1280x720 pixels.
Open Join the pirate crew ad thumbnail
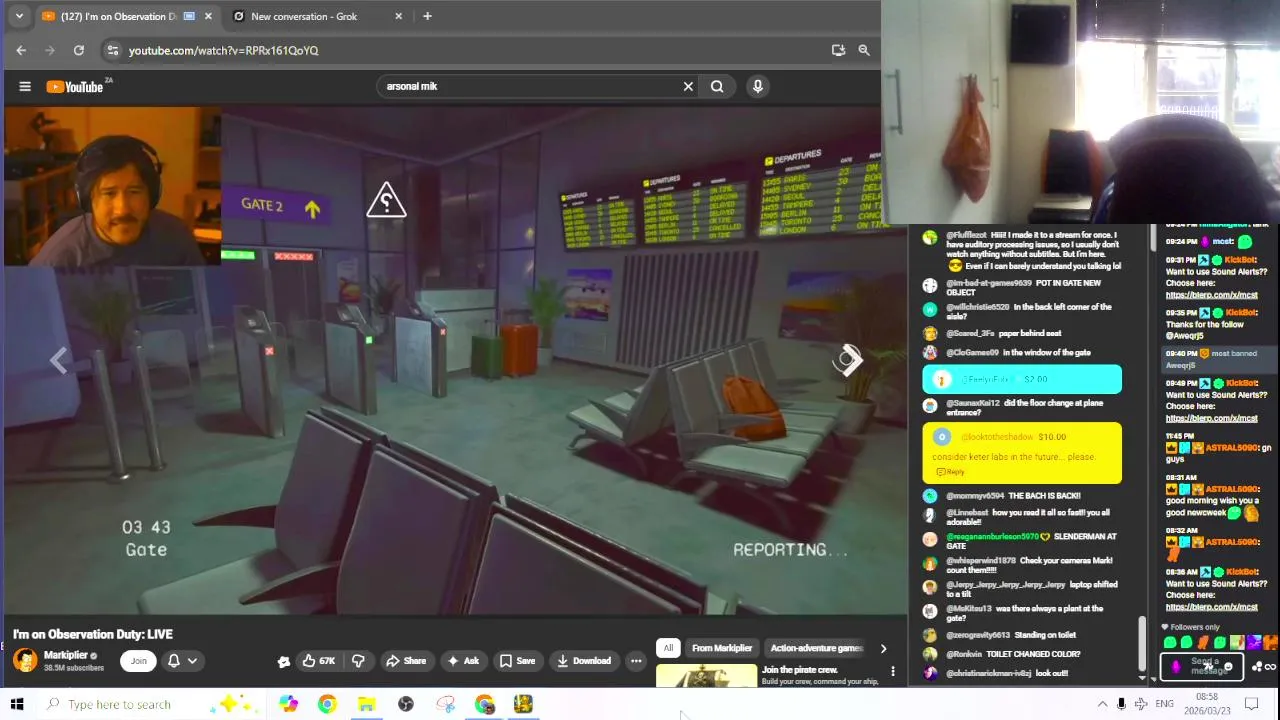tap(707, 676)
